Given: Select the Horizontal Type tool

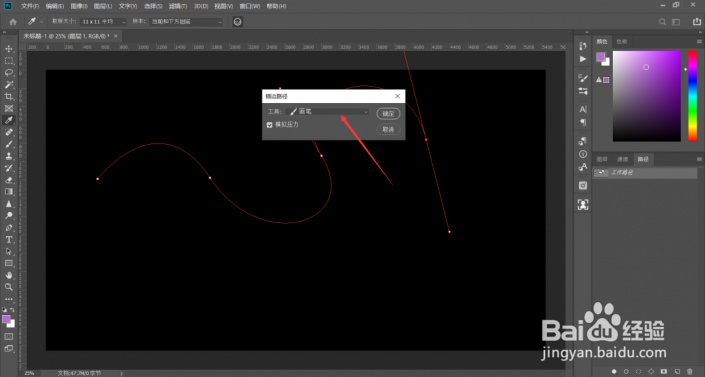Looking at the screenshot, I should point(9,239).
